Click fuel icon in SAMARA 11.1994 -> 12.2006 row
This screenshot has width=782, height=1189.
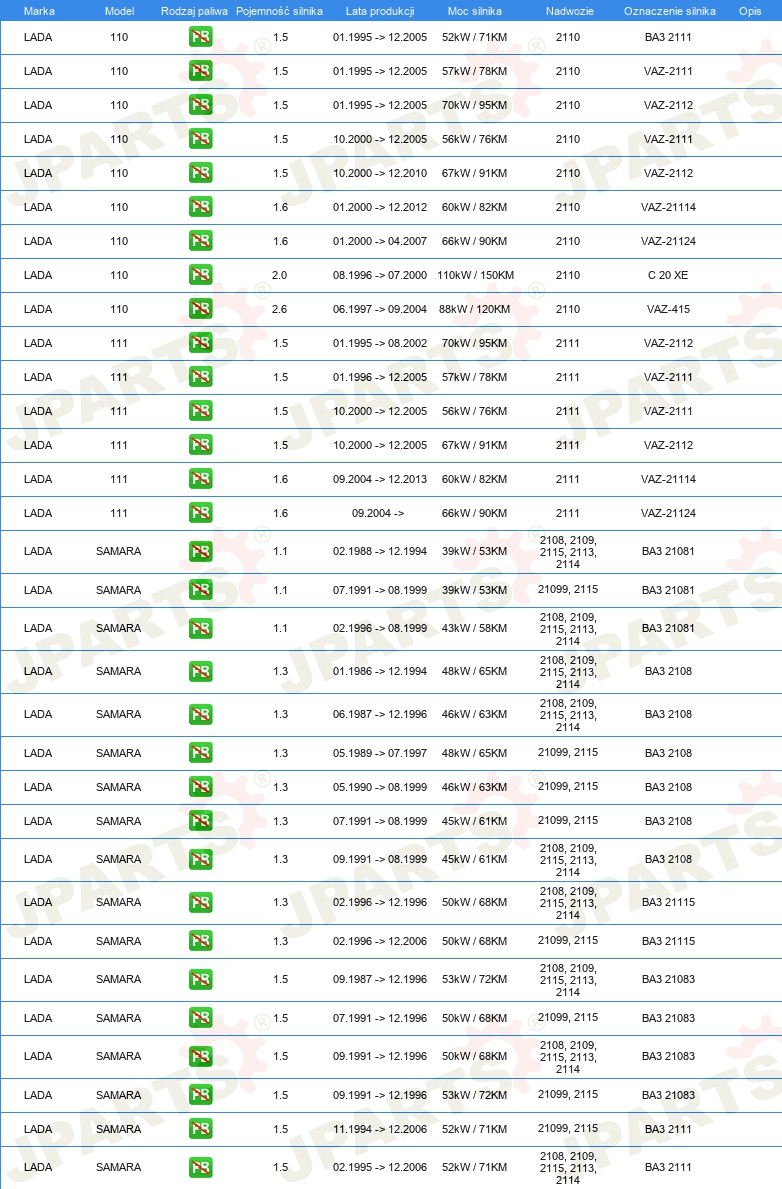click(200, 1129)
